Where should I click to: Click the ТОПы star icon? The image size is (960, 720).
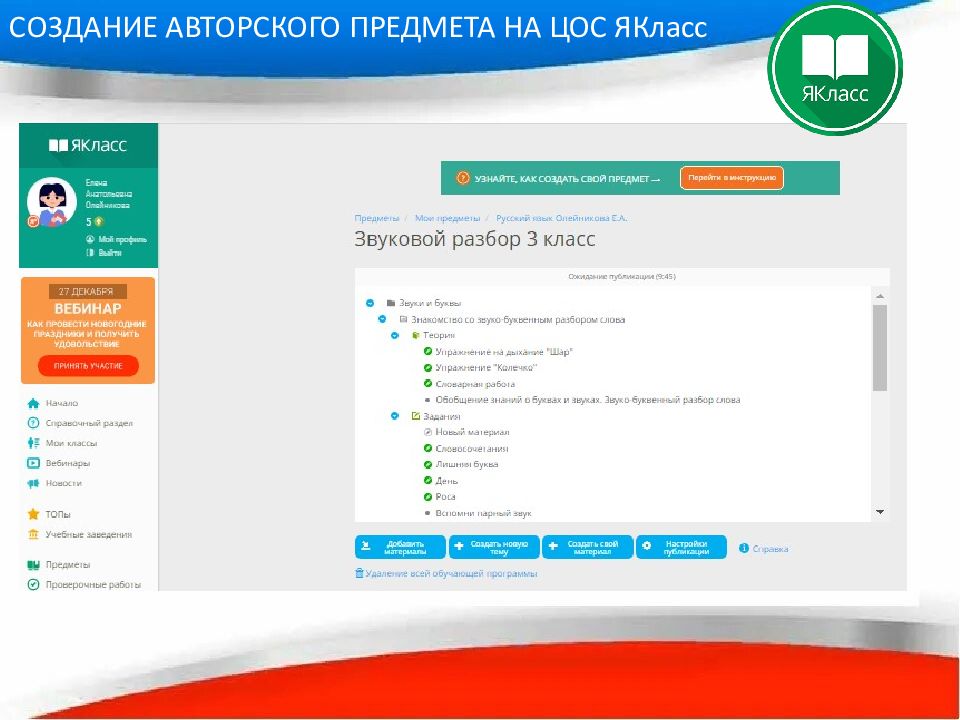click(x=33, y=514)
